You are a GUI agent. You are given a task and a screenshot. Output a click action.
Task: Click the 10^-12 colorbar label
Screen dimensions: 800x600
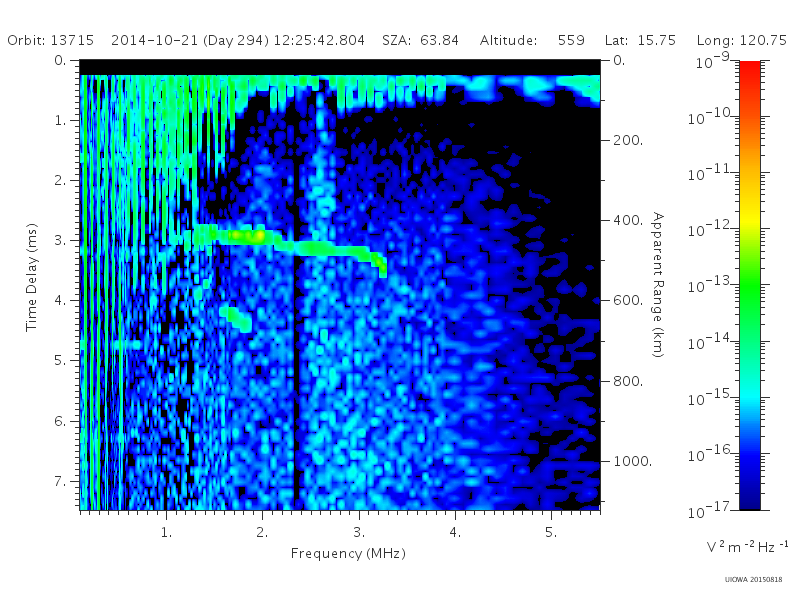(x=711, y=229)
